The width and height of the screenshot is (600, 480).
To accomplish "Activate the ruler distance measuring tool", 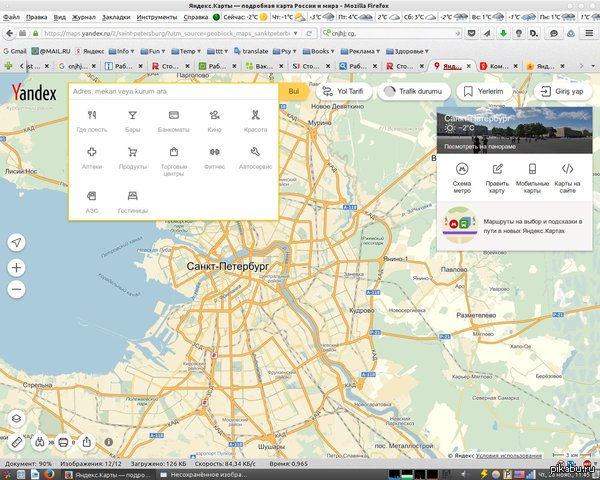I will pyautogui.click(x=16, y=442).
